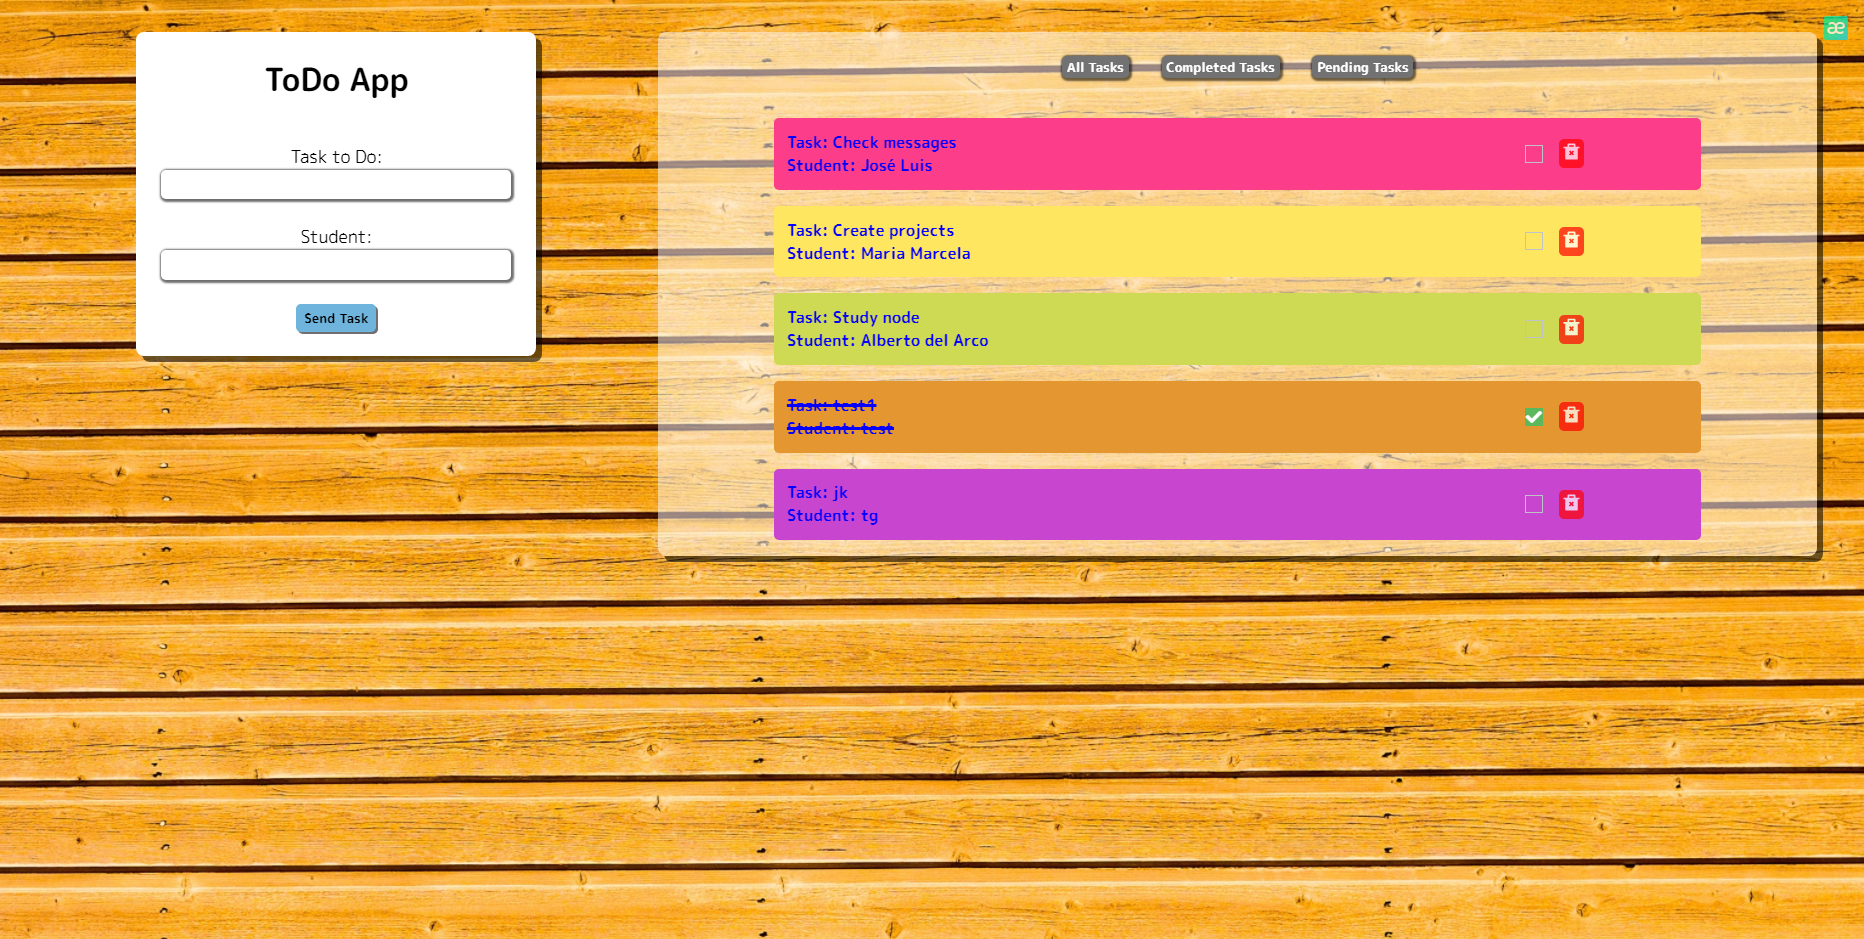Image resolution: width=1864 pixels, height=939 pixels.
Task: Switch to Pending Tasks view
Action: pyautogui.click(x=1362, y=68)
